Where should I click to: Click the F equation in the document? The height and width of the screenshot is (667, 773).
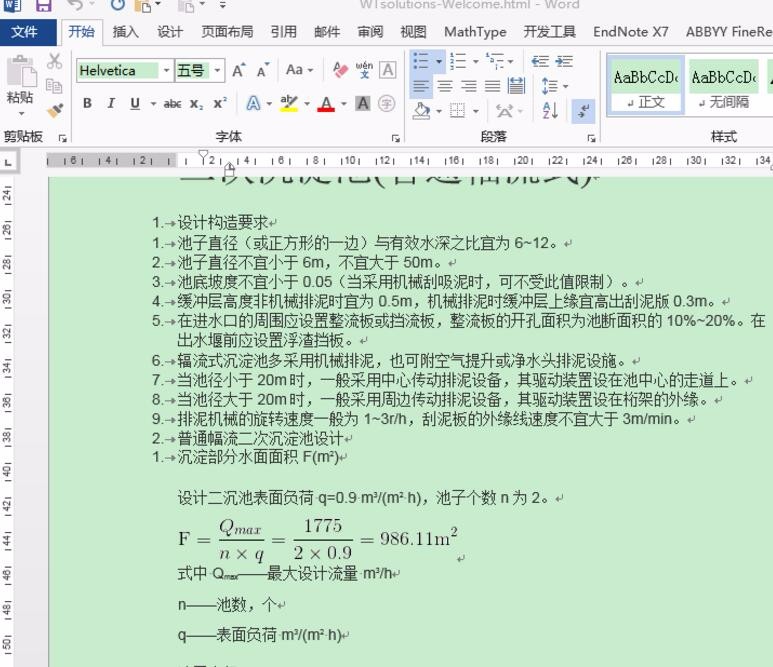tap(318, 539)
